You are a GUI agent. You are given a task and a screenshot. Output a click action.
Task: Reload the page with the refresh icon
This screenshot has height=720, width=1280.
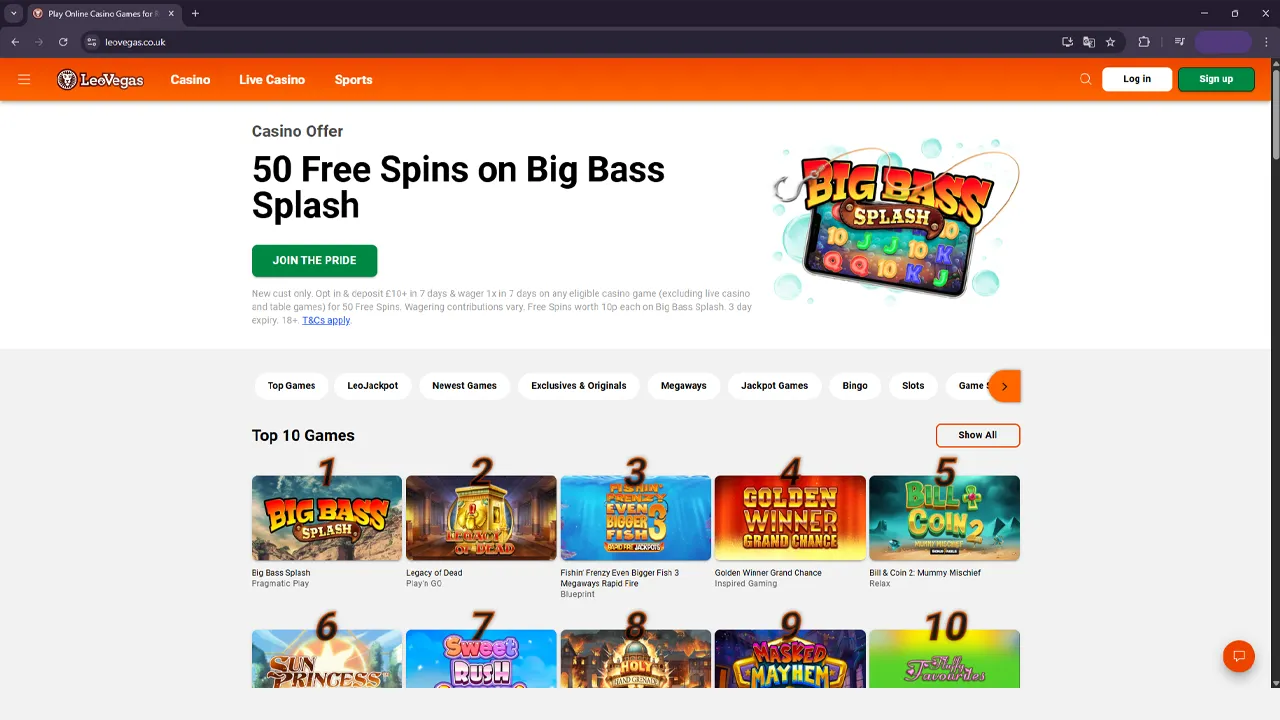[x=63, y=42]
